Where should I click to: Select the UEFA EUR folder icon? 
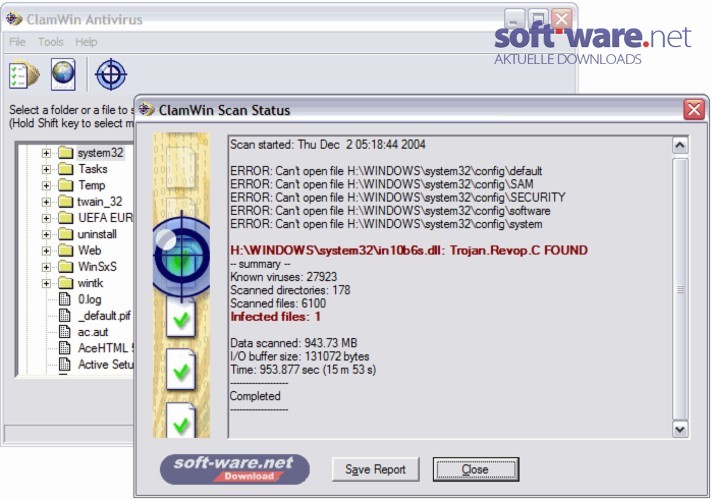click(66, 218)
